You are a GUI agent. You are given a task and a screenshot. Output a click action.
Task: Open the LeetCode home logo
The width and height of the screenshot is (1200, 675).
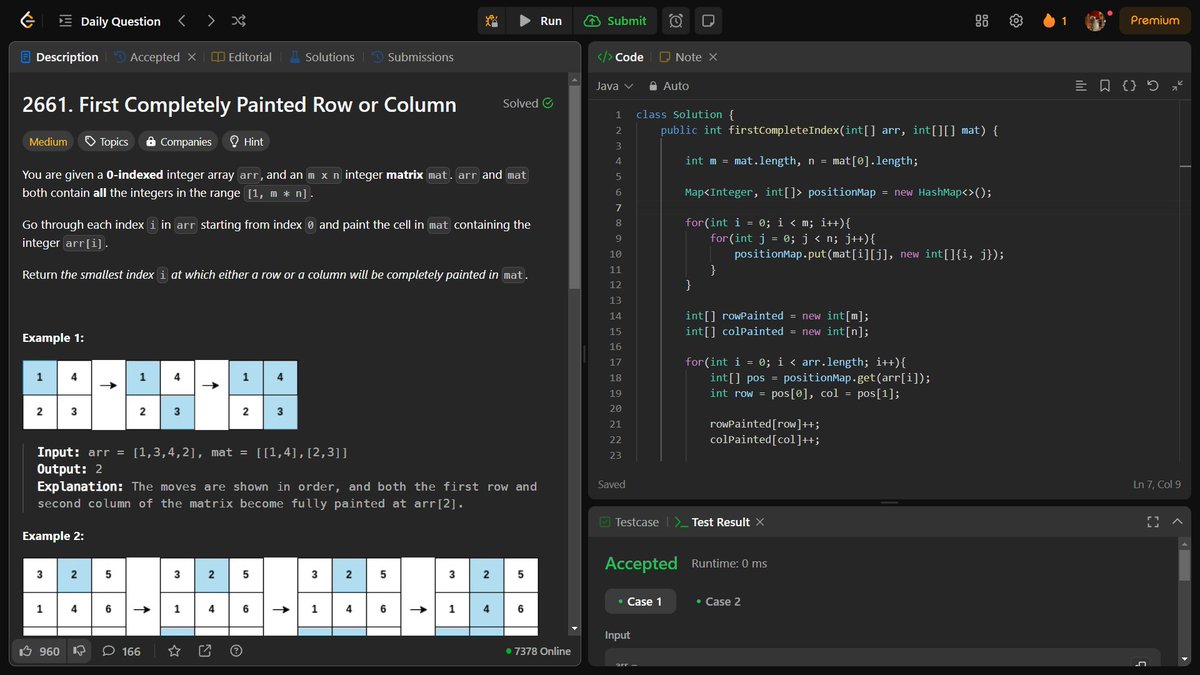pos(27,20)
